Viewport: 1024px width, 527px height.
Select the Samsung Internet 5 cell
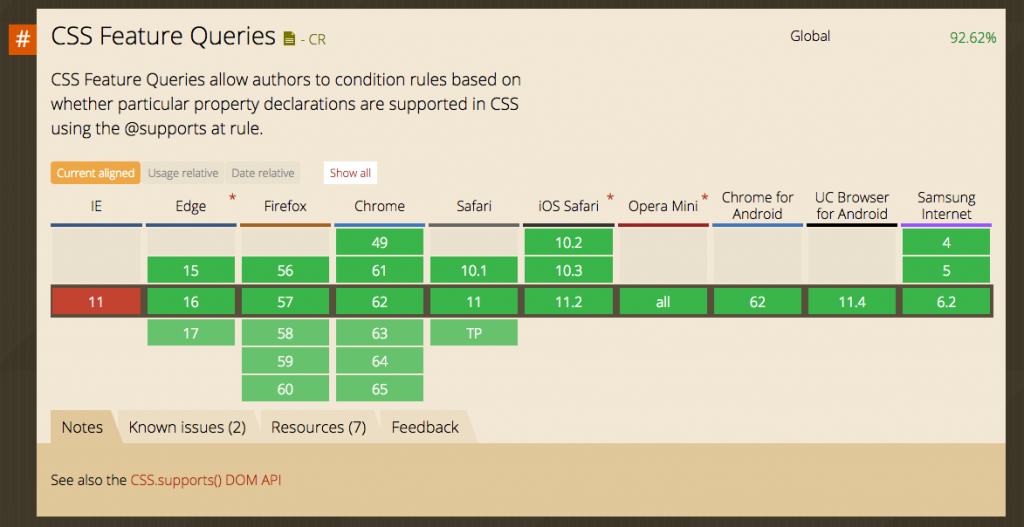[946, 270]
